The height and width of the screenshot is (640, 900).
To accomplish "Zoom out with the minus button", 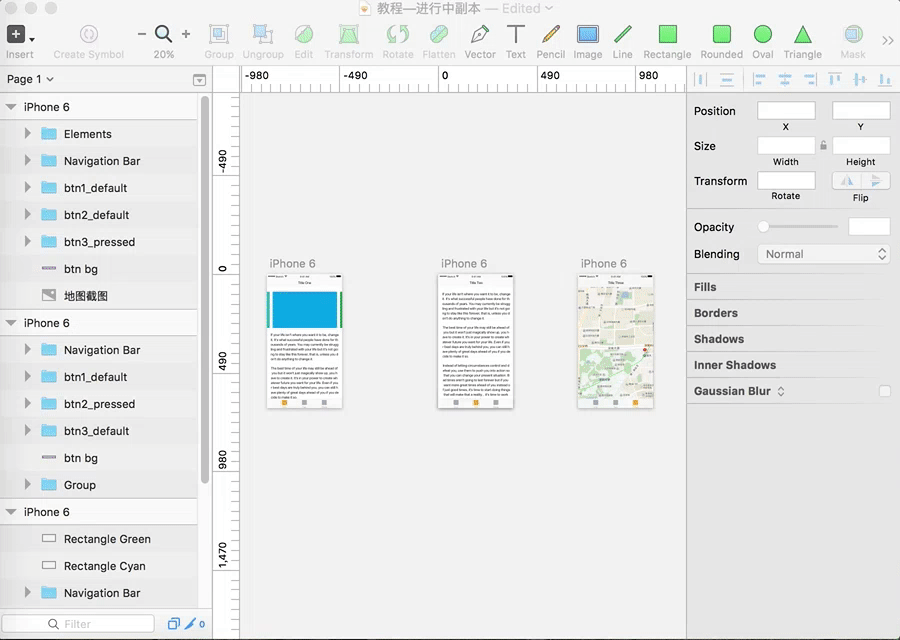I will click(x=142, y=34).
